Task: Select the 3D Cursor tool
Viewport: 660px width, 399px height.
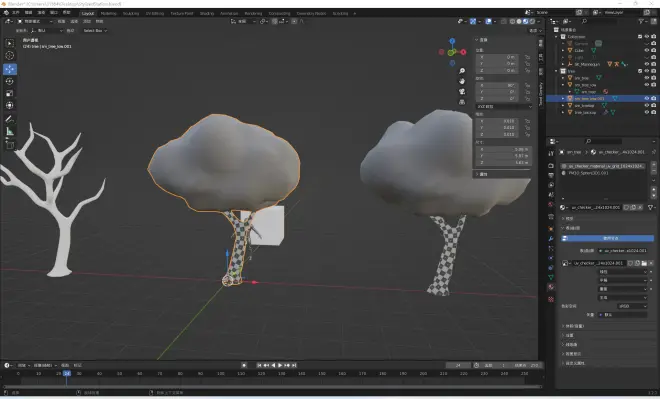Action: (x=10, y=56)
